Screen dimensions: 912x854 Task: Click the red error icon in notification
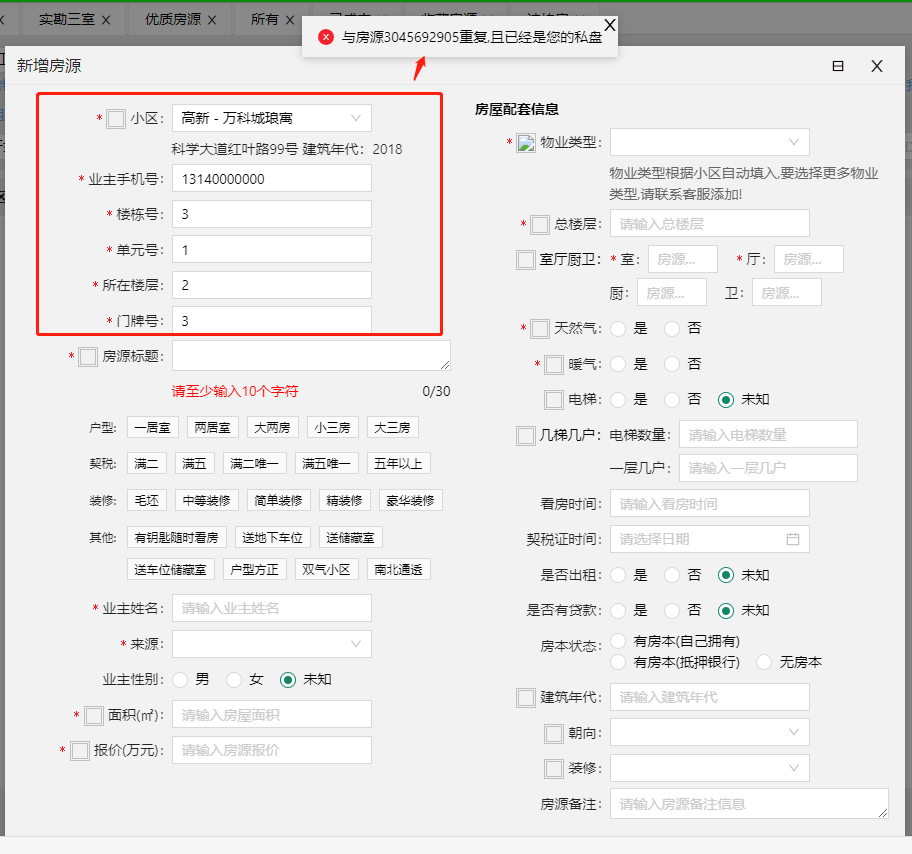pyautogui.click(x=325, y=37)
